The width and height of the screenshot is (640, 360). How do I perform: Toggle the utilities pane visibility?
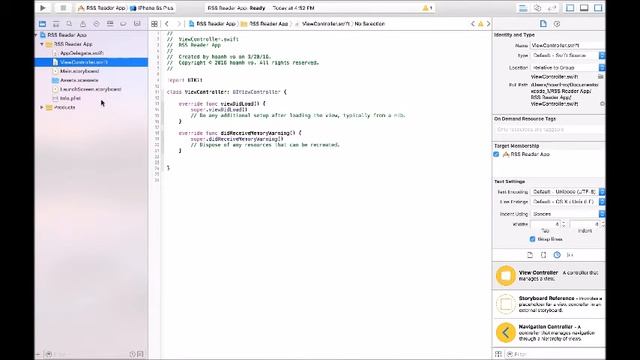pos(598,8)
